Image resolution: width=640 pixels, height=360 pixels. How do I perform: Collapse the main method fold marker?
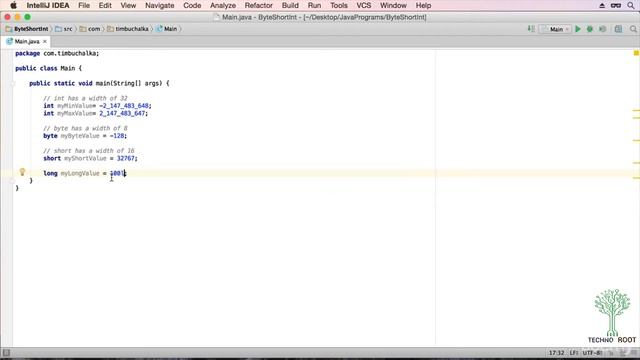13,83
